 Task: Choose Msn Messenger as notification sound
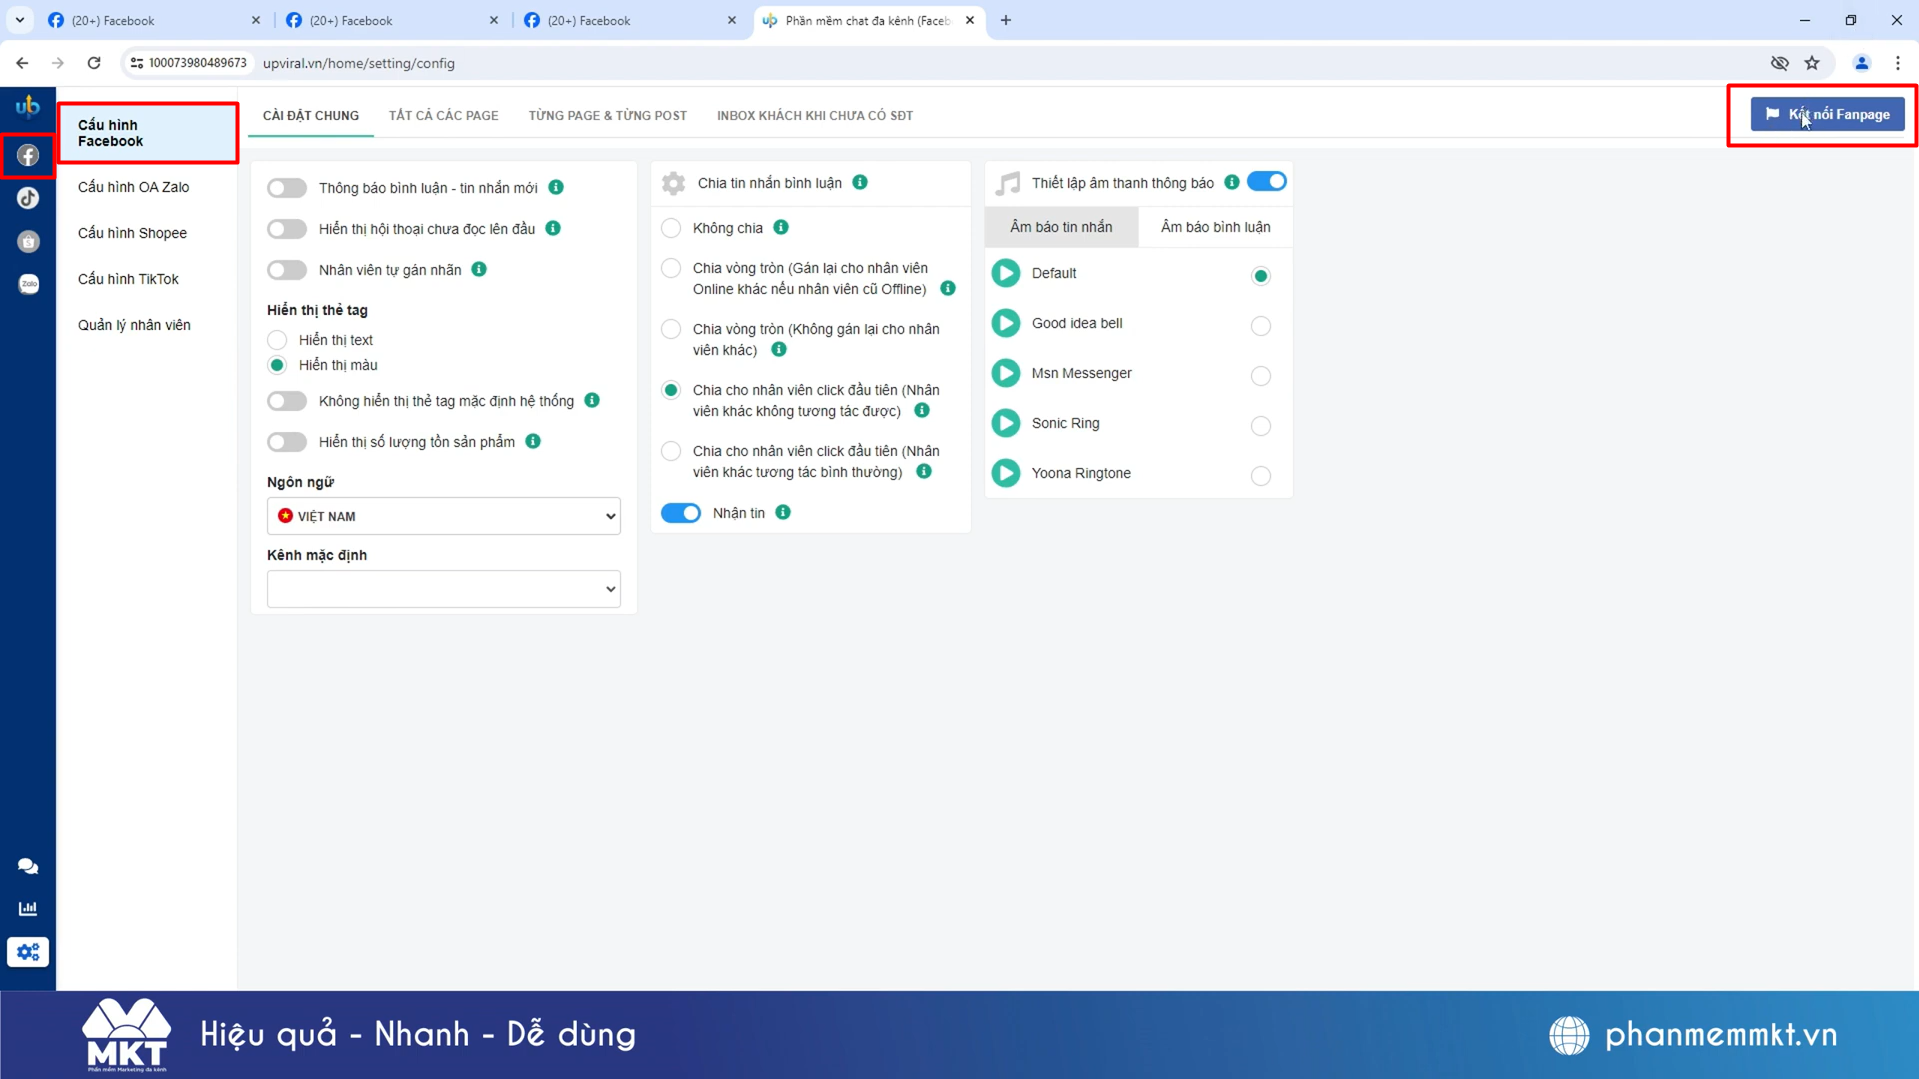click(x=1261, y=376)
